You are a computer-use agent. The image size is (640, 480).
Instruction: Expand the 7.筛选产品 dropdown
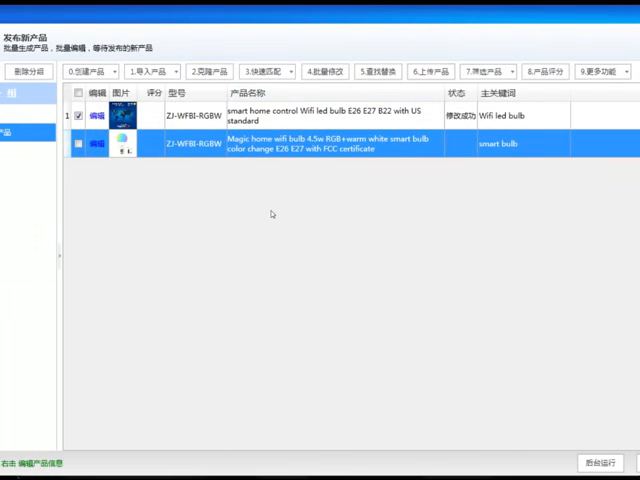[488, 72]
